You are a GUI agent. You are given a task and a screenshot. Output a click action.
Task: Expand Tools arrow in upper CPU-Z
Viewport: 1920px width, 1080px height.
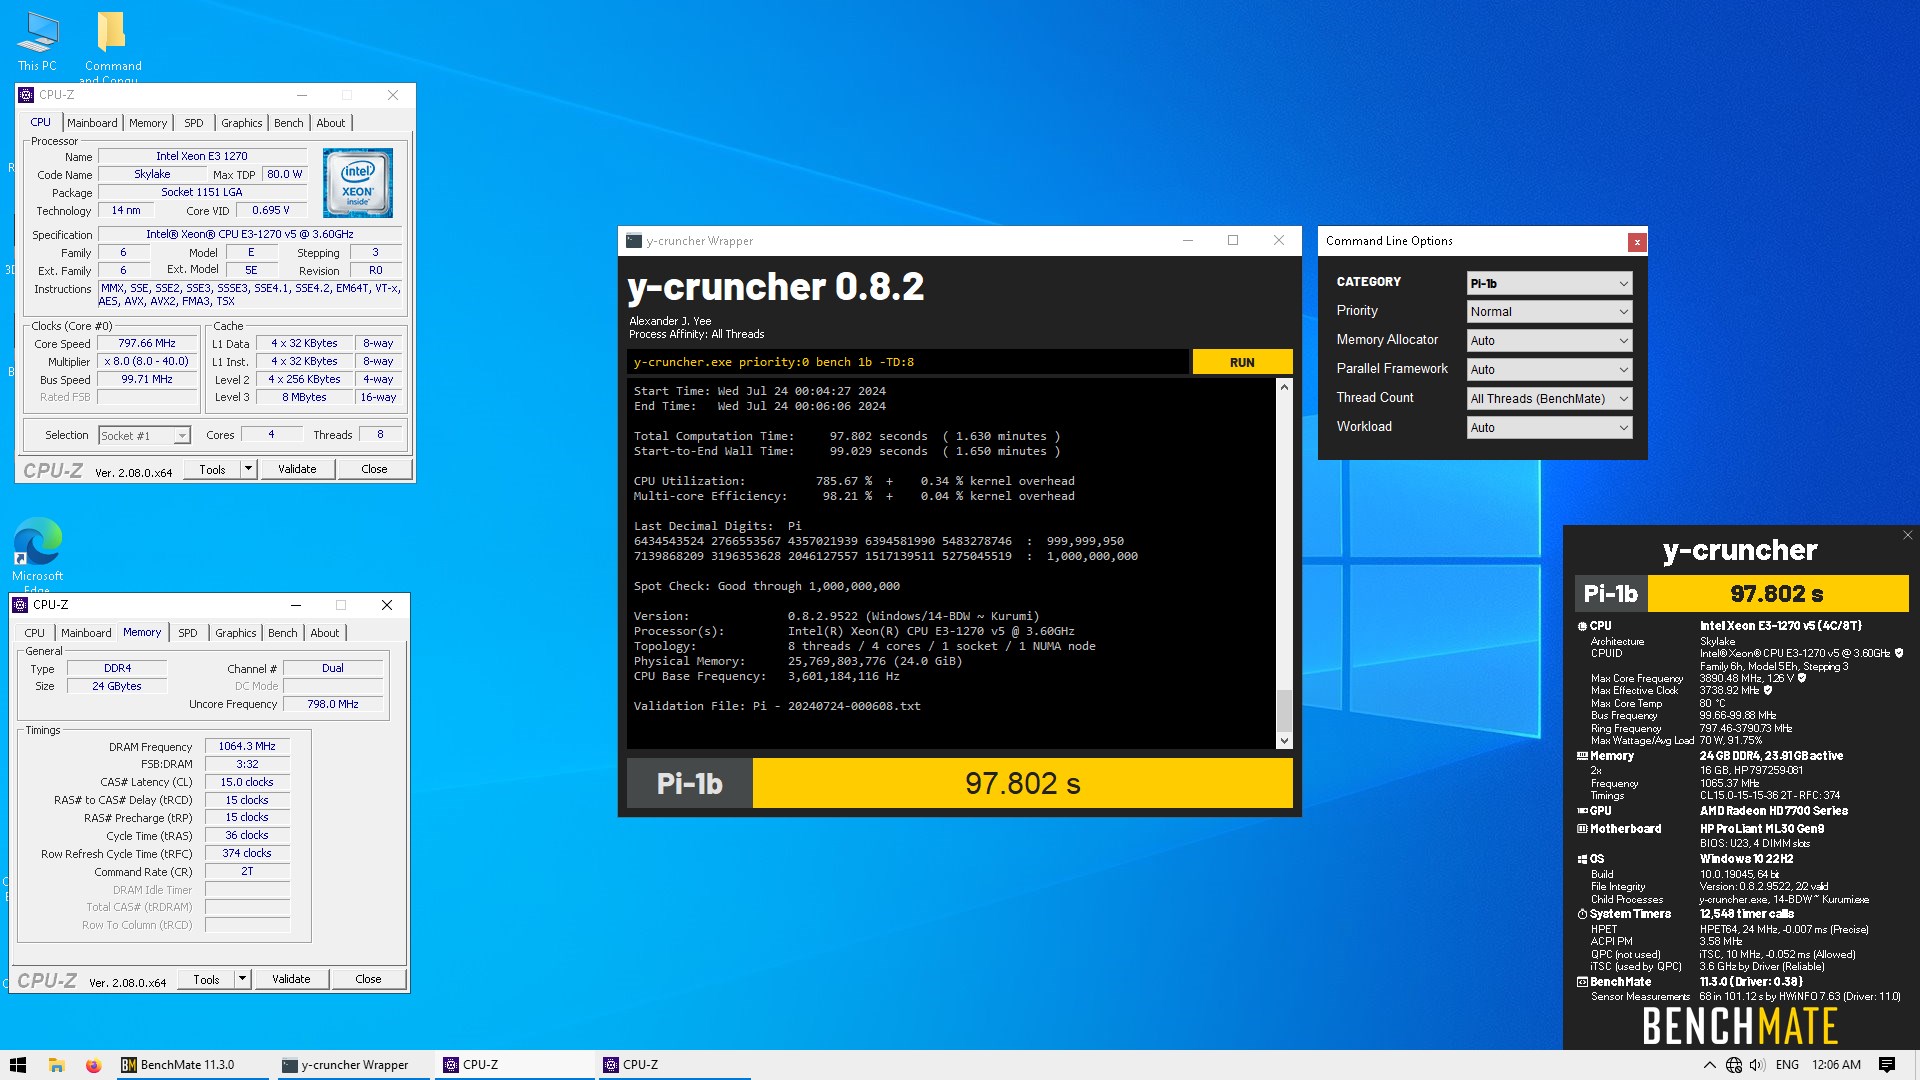point(249,469)
